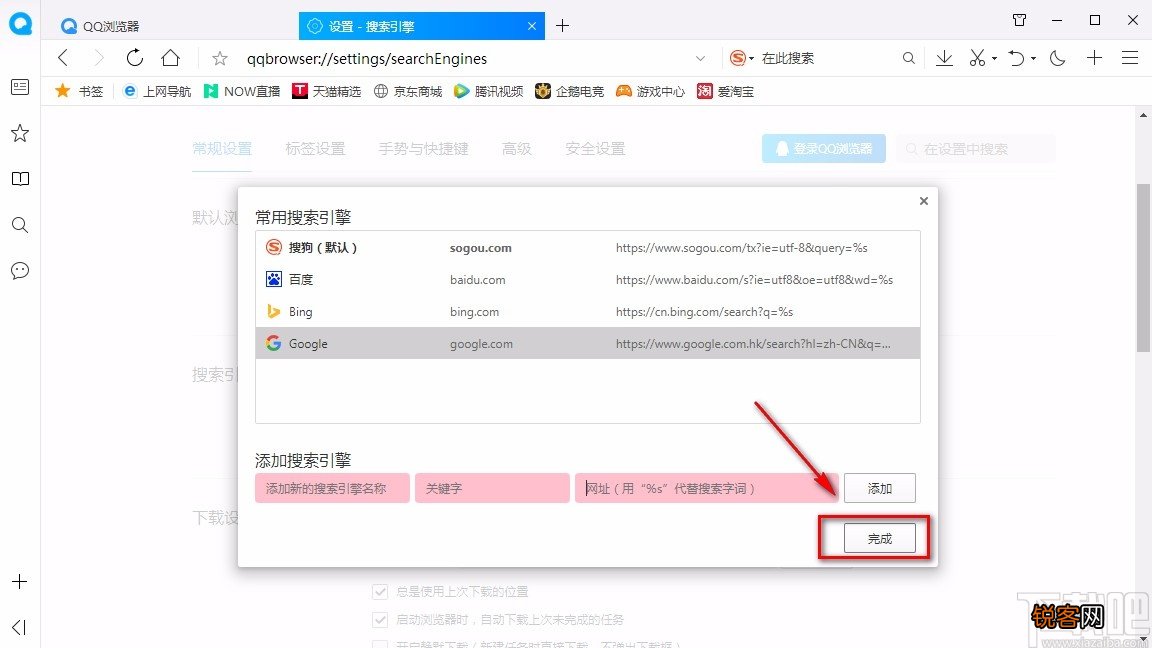This screenshot has height=648, width=1152.
Task: Open the 企鹅电竞 bookmark
Action: (x=569, y=91)
